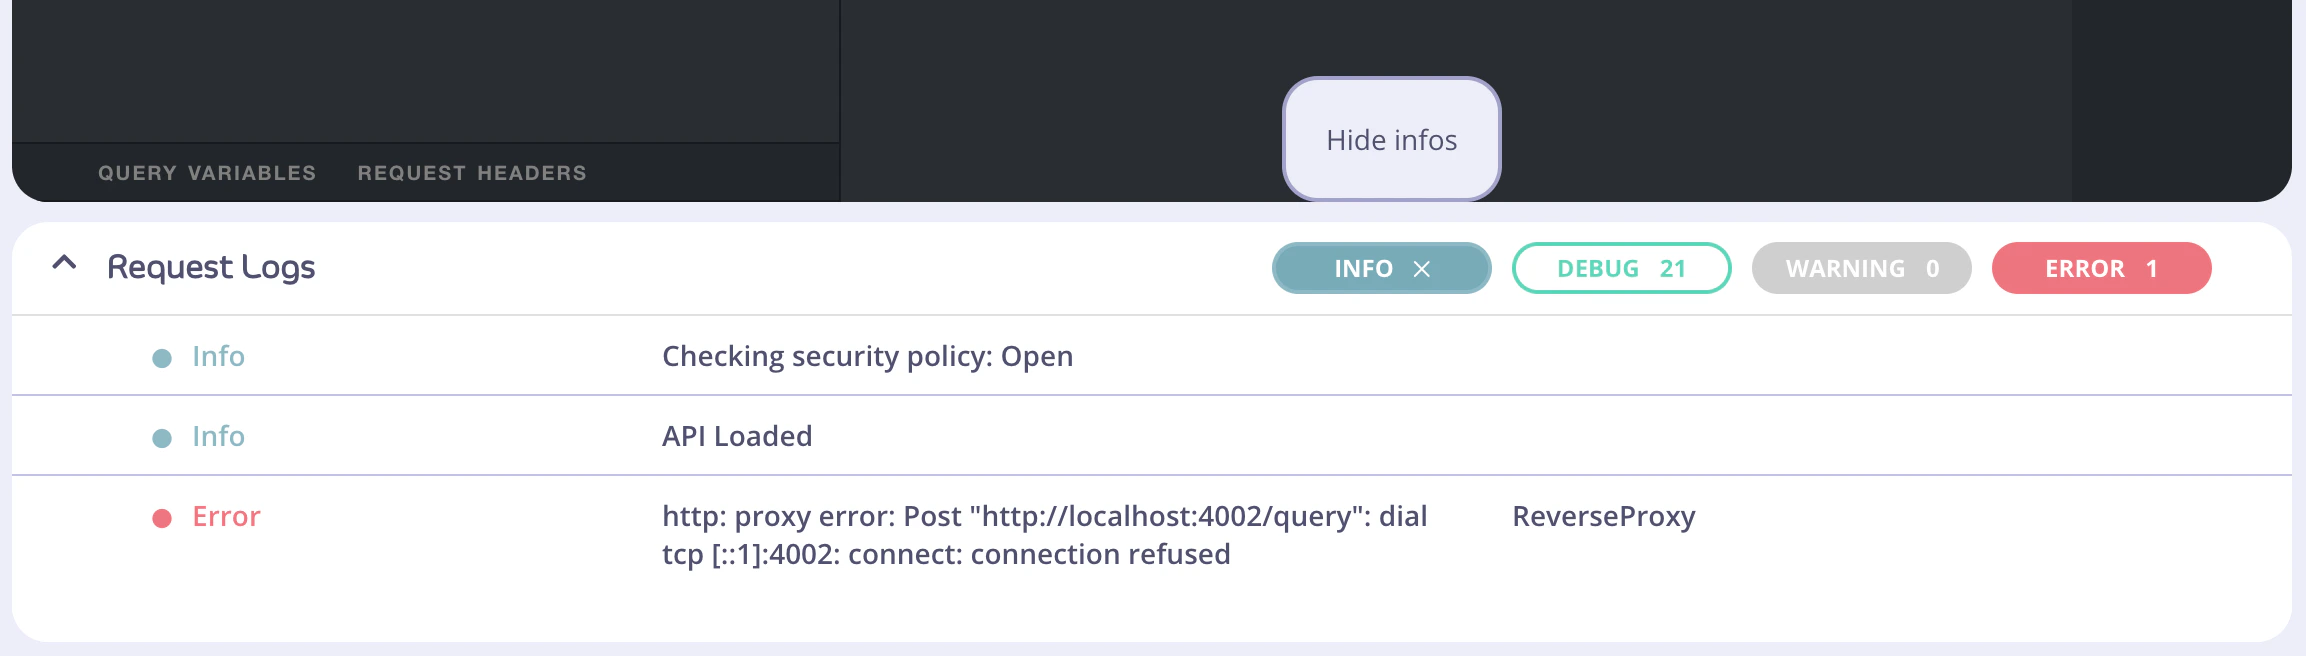Toggle the DEBUG log filter

click(1620, 268)
